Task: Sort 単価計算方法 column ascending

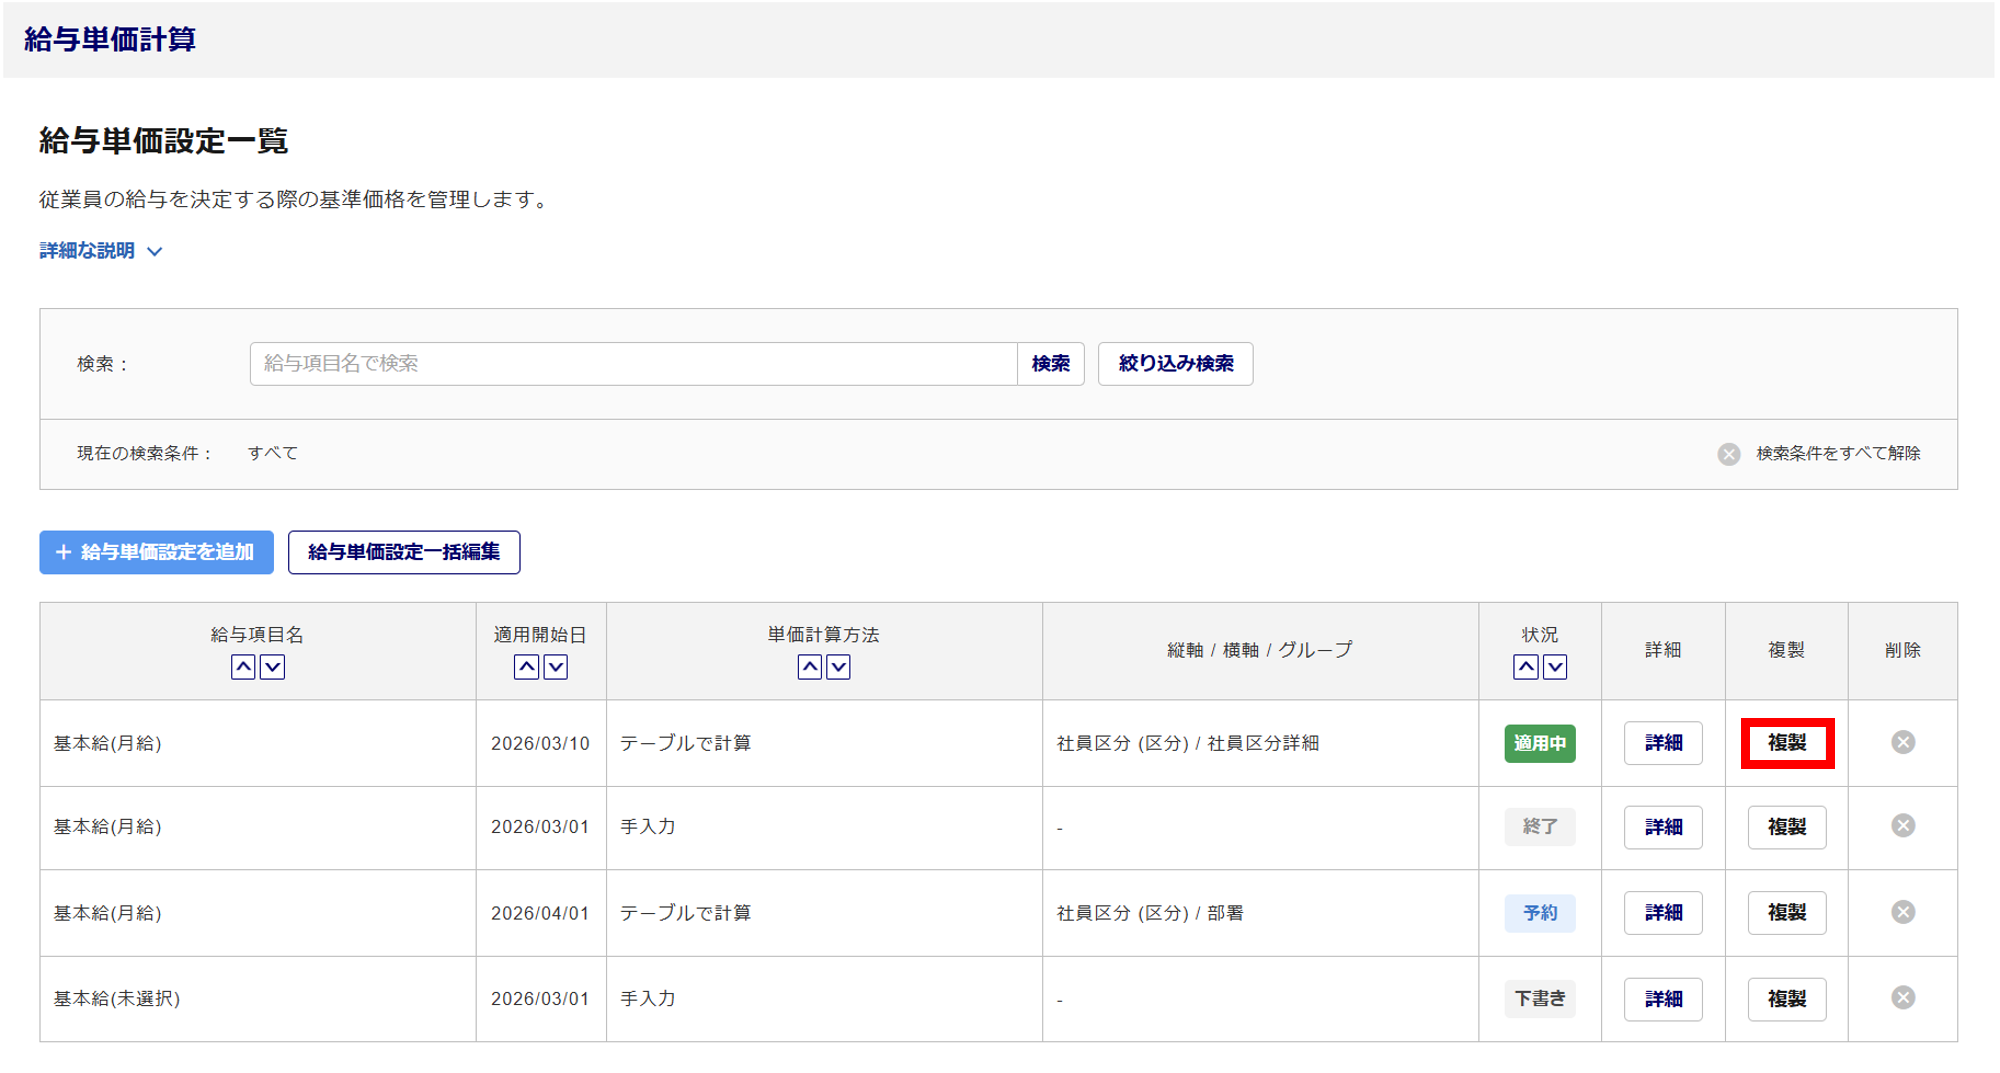Action: click(809, 667)
